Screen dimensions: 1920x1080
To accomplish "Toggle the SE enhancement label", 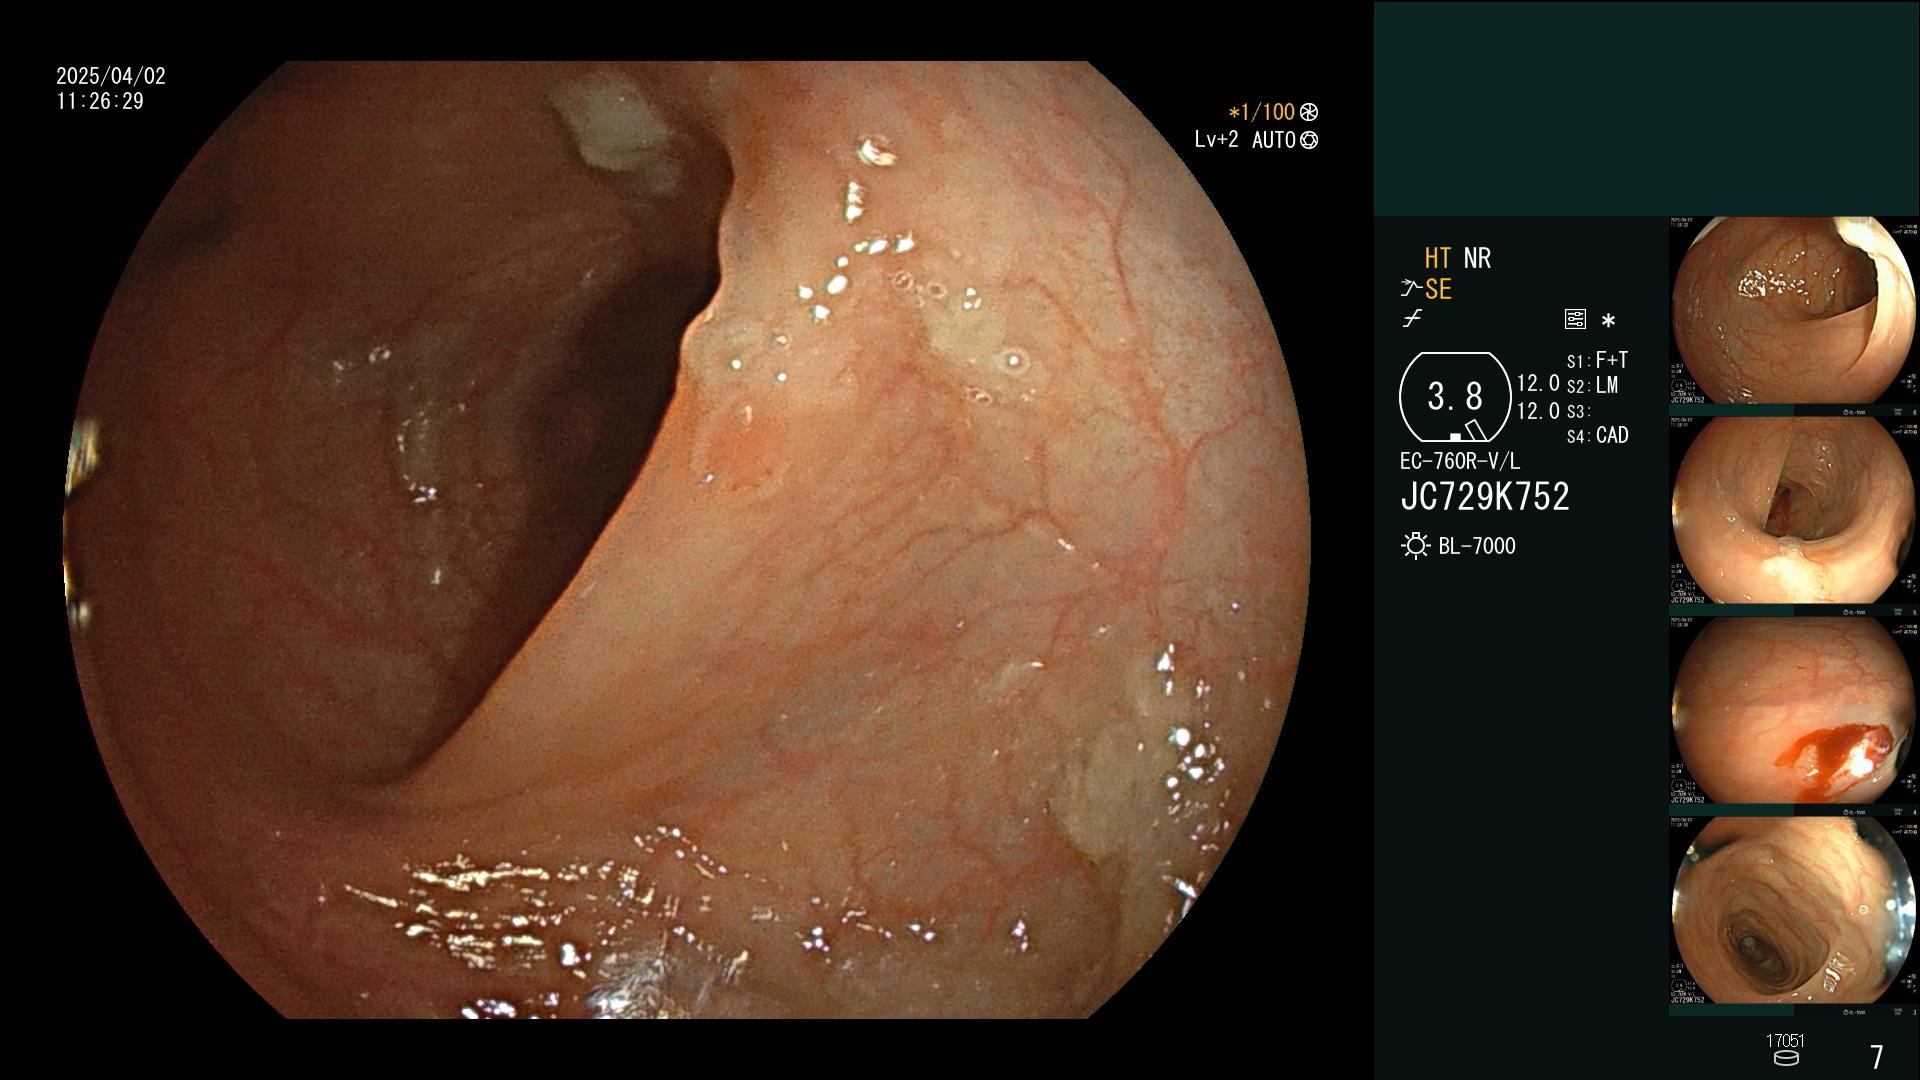I will point(1438,290).
